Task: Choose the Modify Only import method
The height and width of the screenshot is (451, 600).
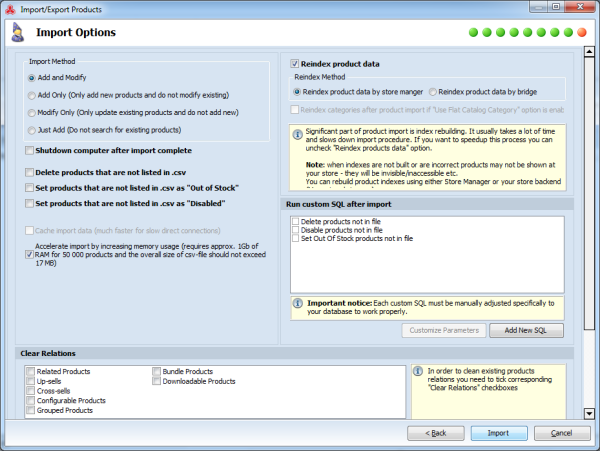Action: pyautogui.click(x=32, y=112)
